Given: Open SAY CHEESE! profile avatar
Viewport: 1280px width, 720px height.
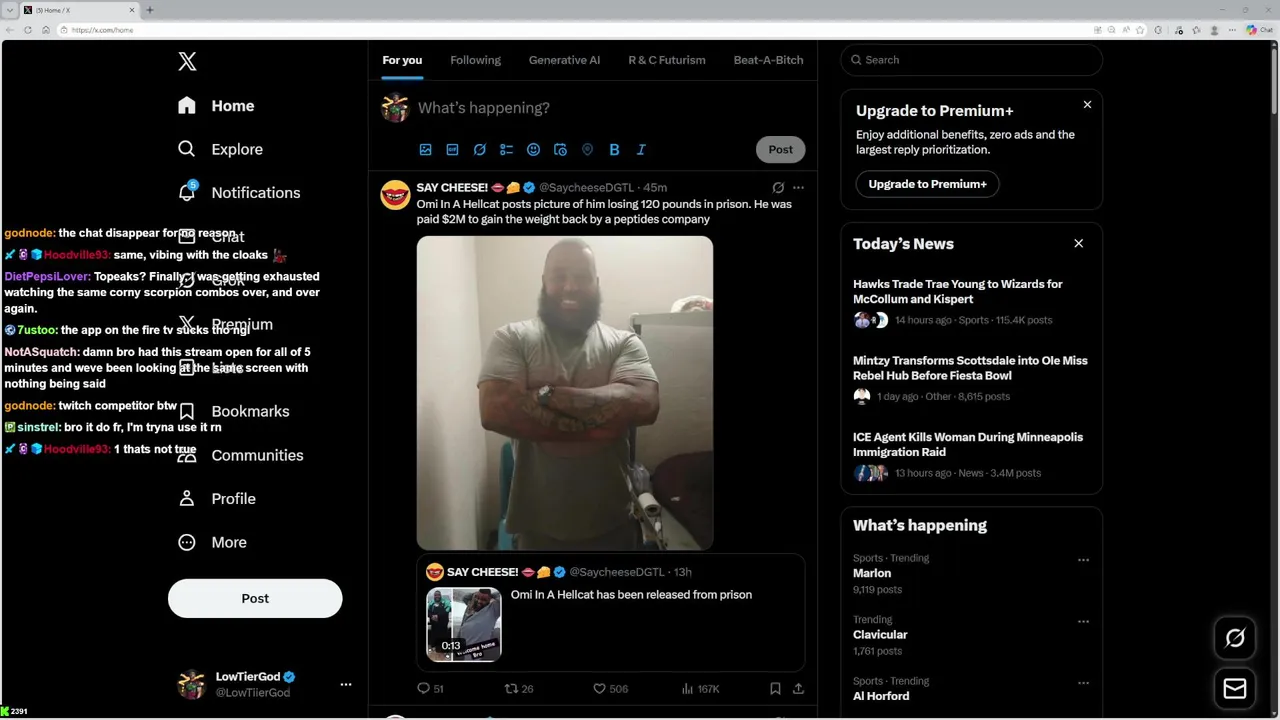Looking at the screenshot, I should (395, 195).
